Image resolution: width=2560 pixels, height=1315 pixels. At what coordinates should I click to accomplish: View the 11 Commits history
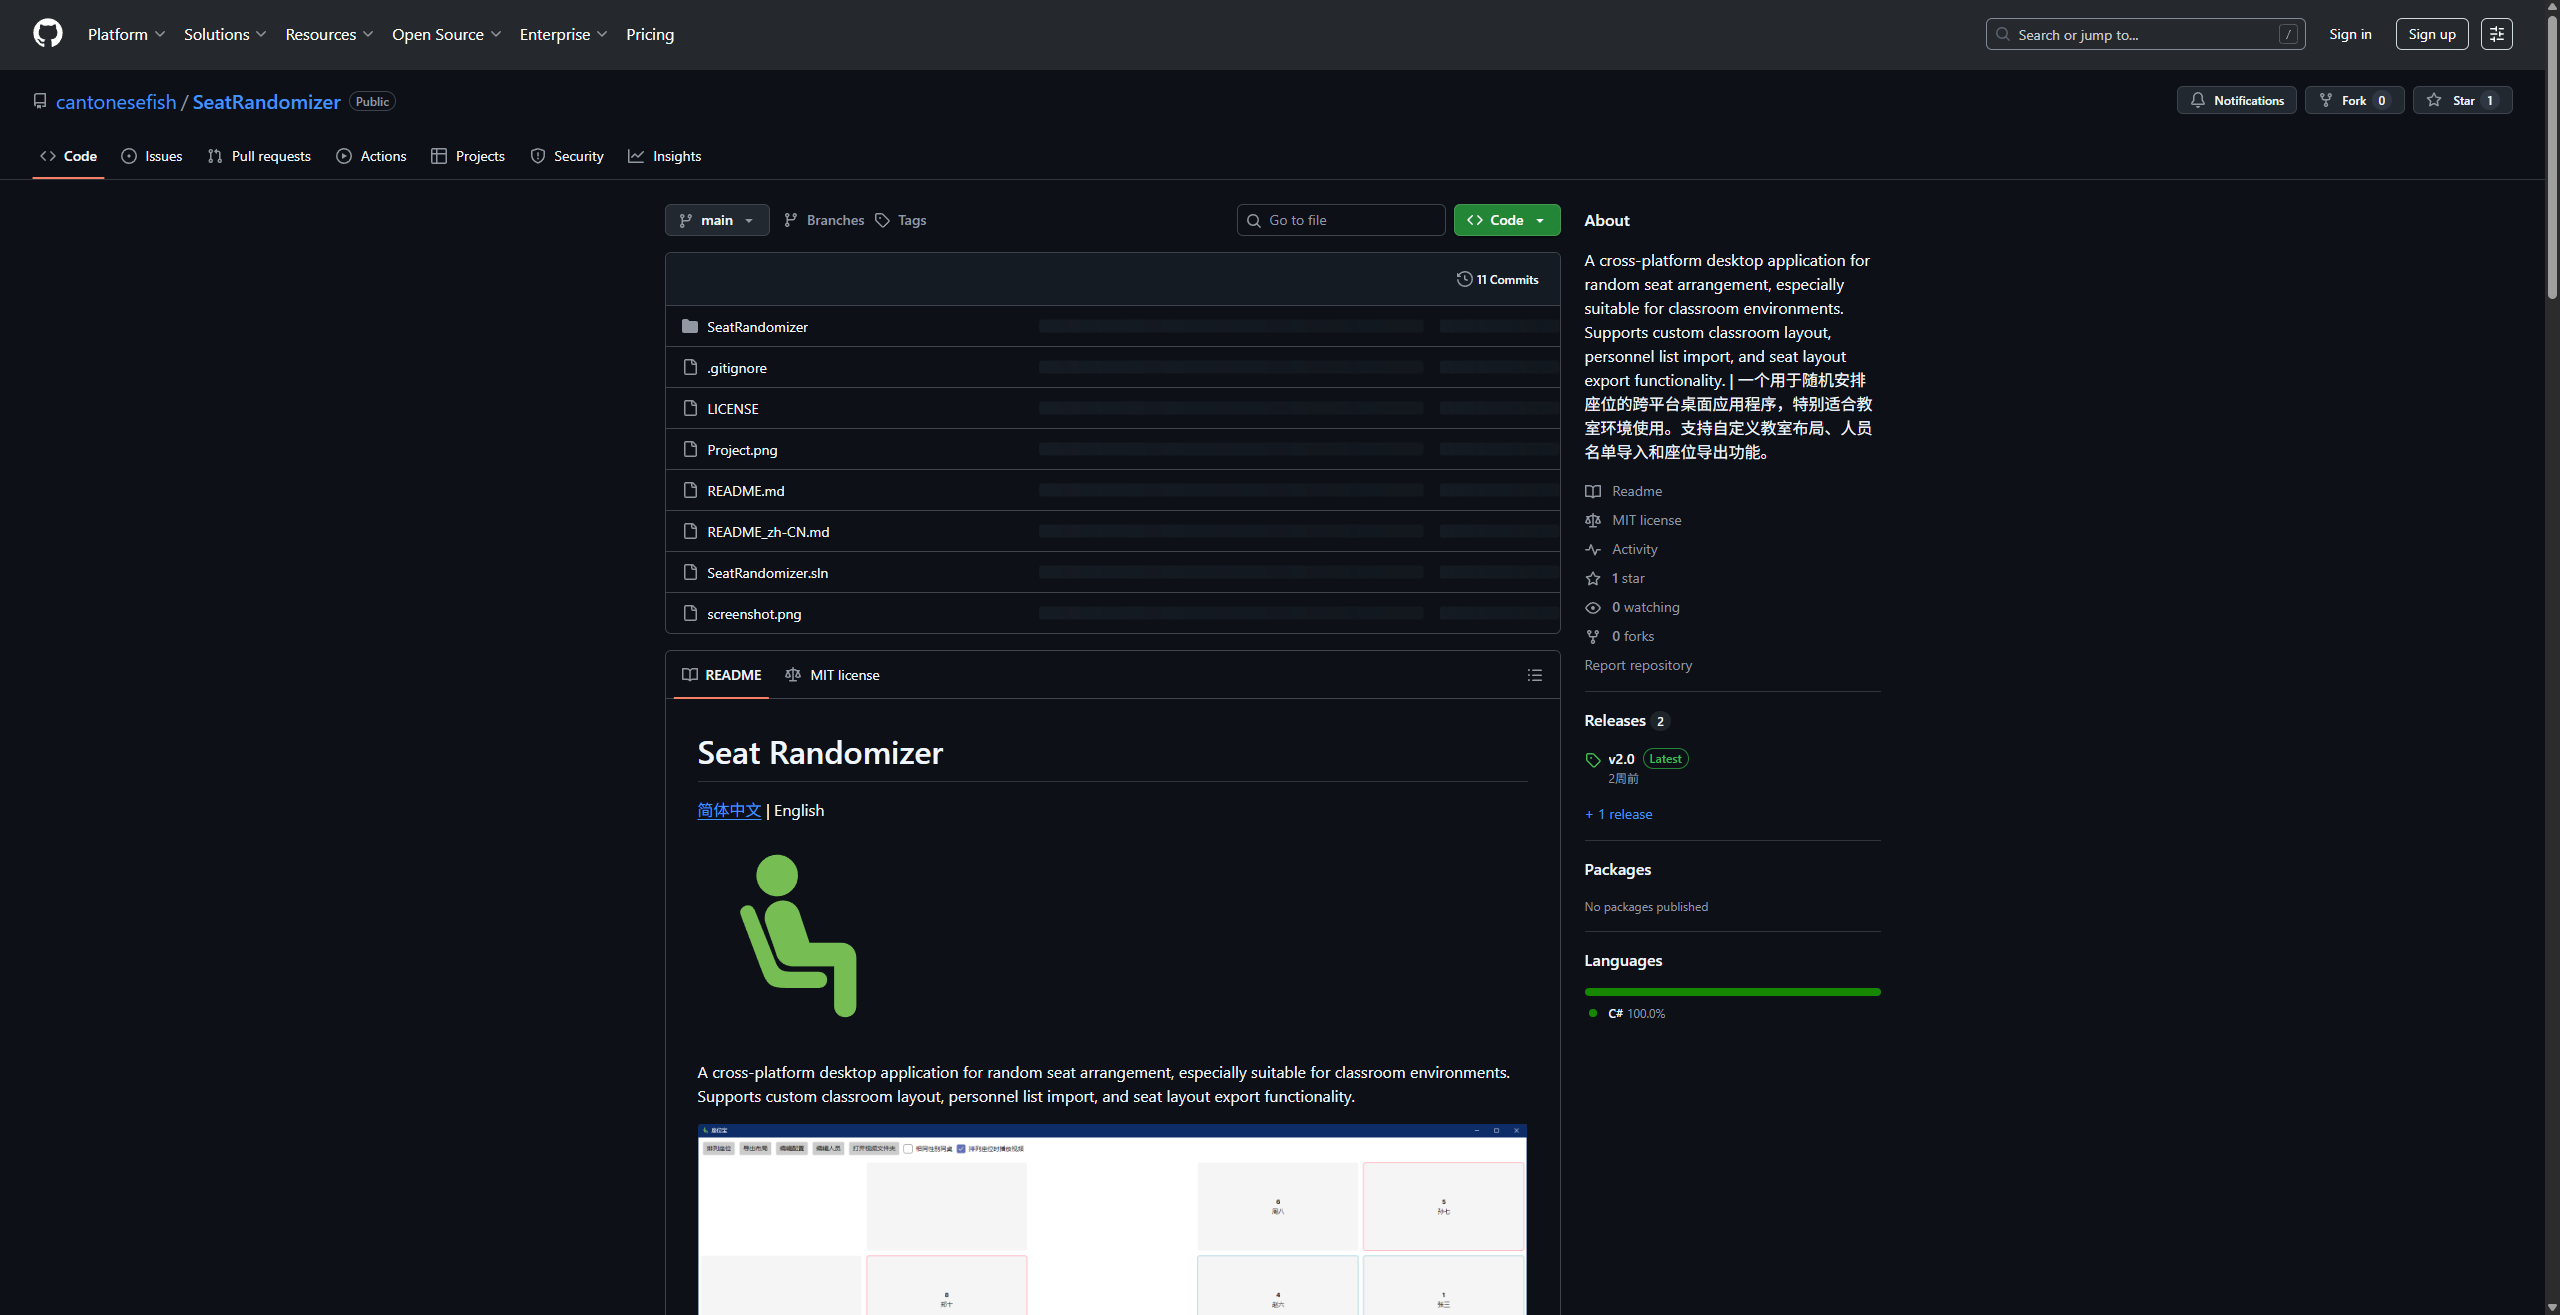coord(1498,279)
